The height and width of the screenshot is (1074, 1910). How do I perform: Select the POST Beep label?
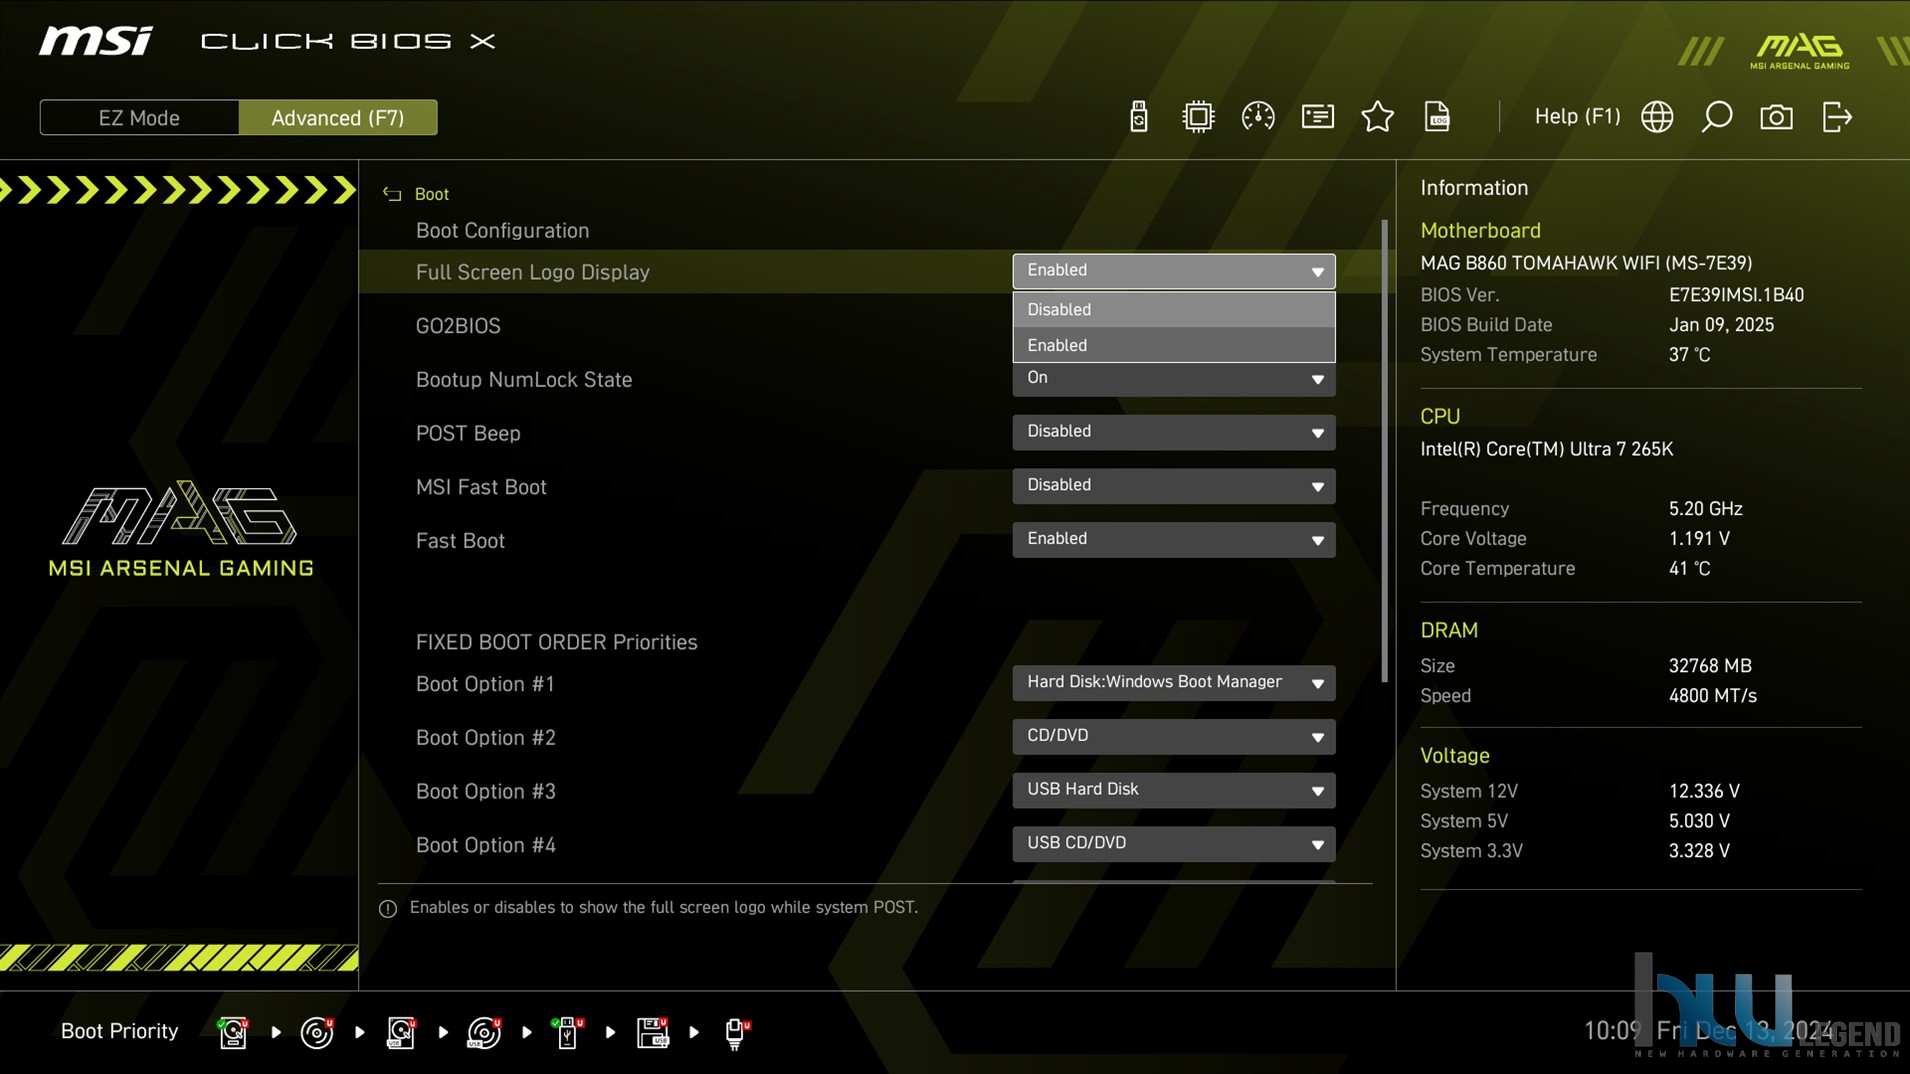point(468,433)
